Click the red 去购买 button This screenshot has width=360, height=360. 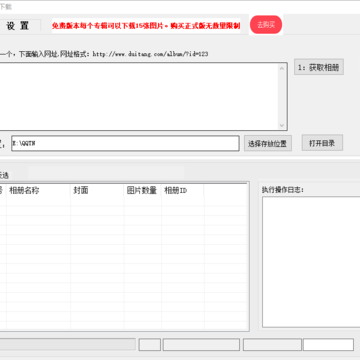pyautogui.click(x=266, y=25)
